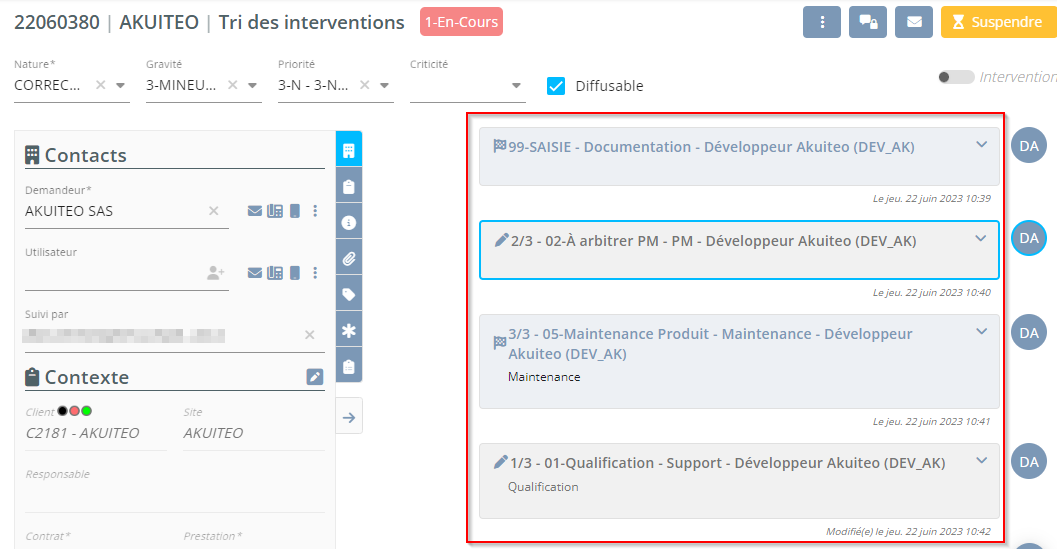Click the asterisk icon side tab
Viewport: 1057px width, 549px height.
click(x=349, y=330)
